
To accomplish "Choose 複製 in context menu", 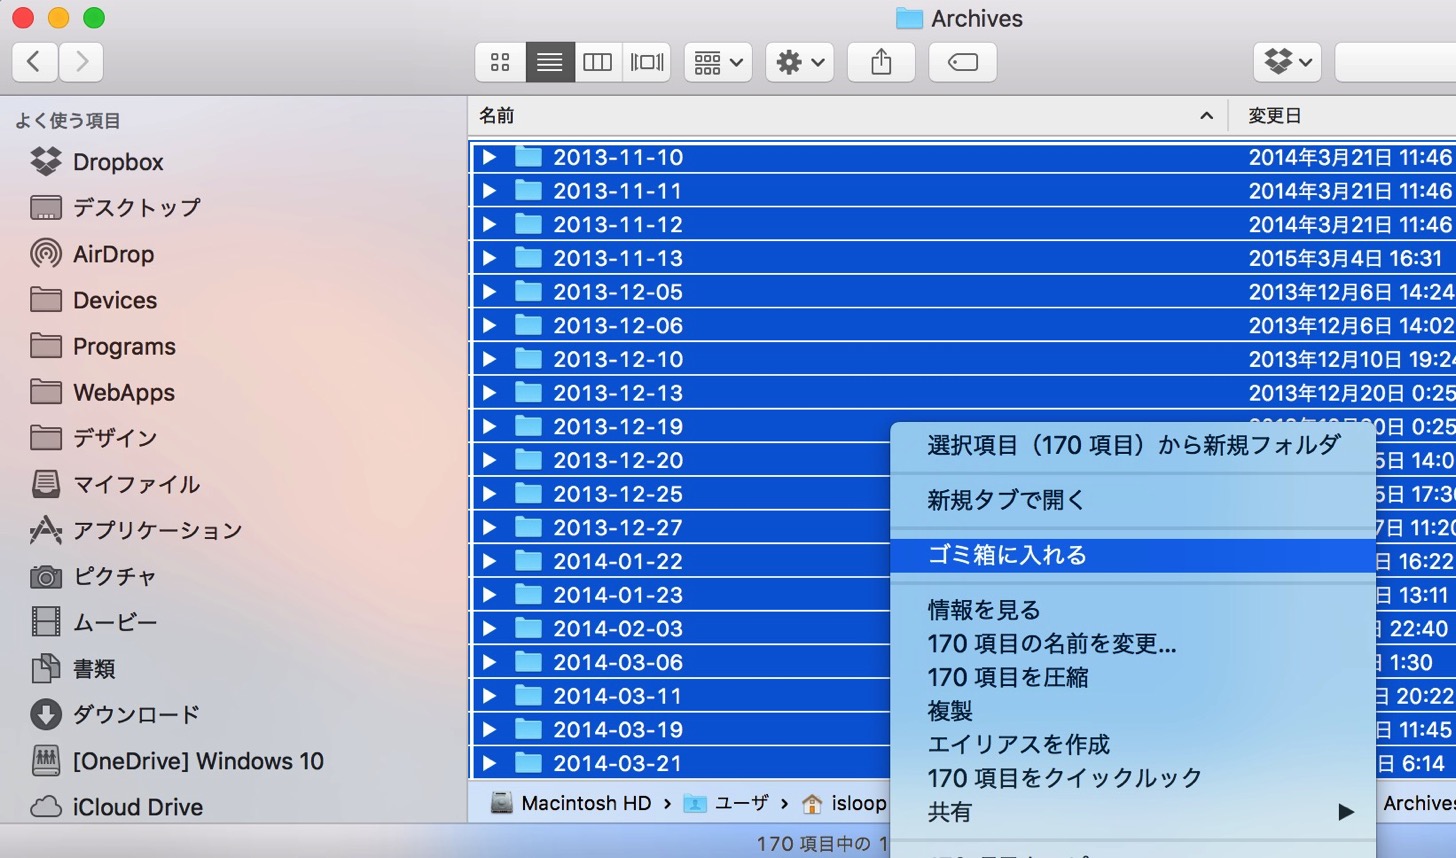I will [x=1133, y=711].
